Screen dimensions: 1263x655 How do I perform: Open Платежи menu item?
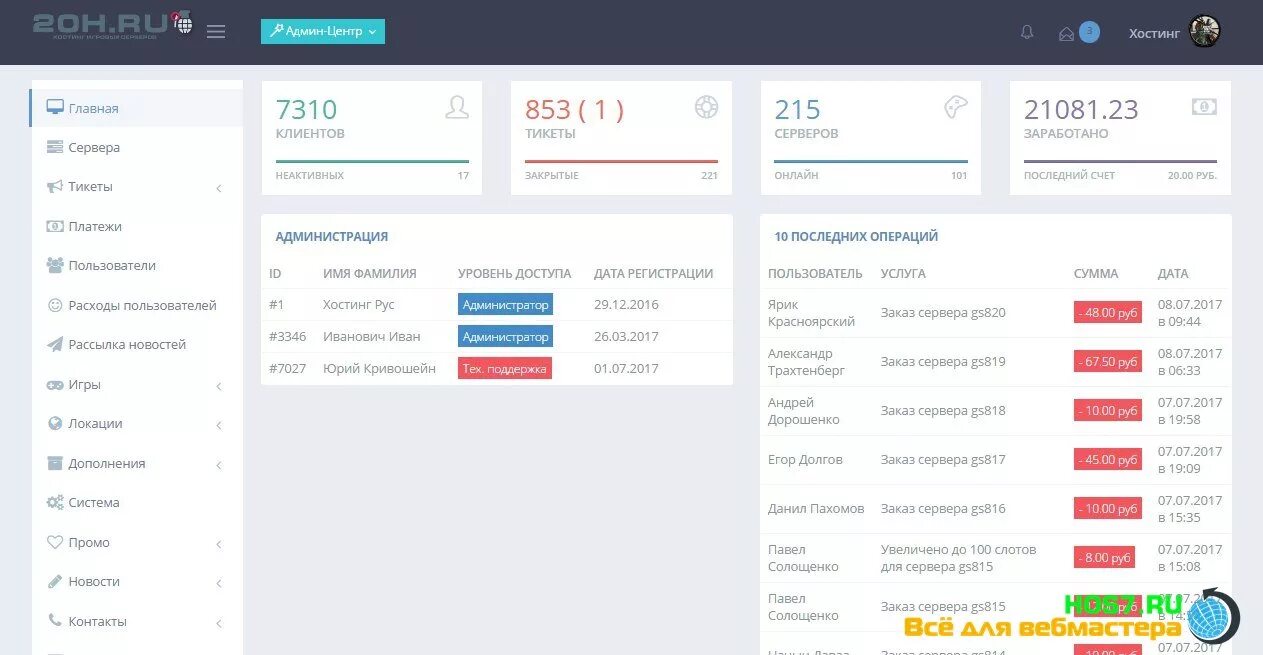tap(136, 226)
